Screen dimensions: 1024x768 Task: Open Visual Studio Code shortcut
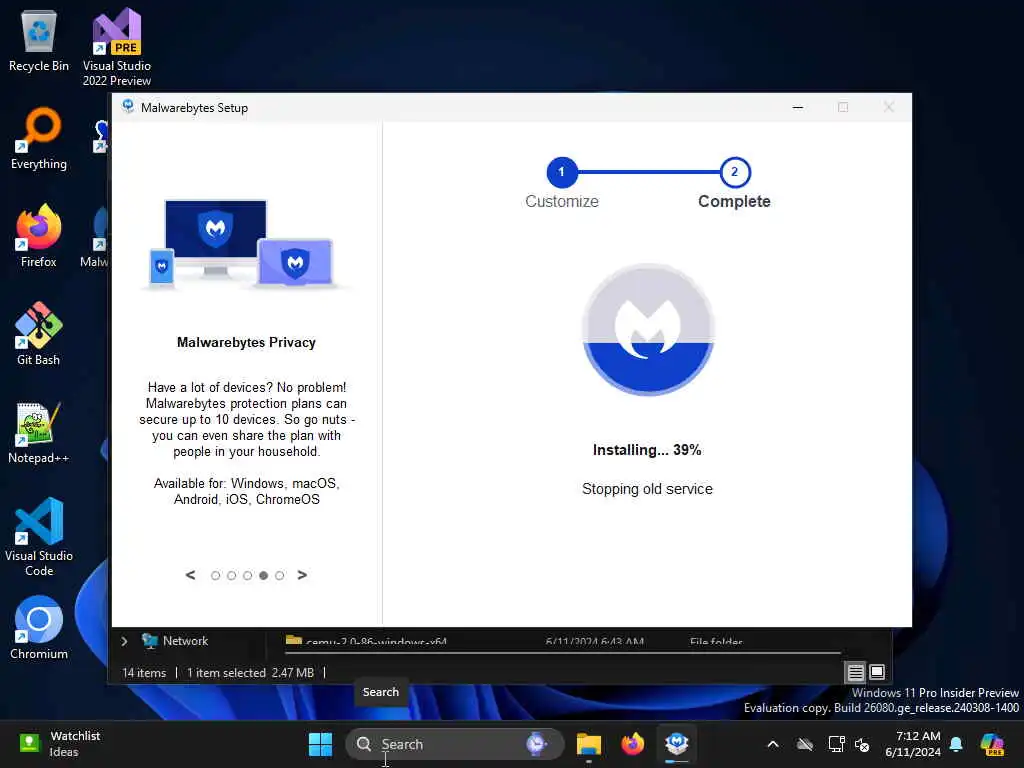(39, 537)
